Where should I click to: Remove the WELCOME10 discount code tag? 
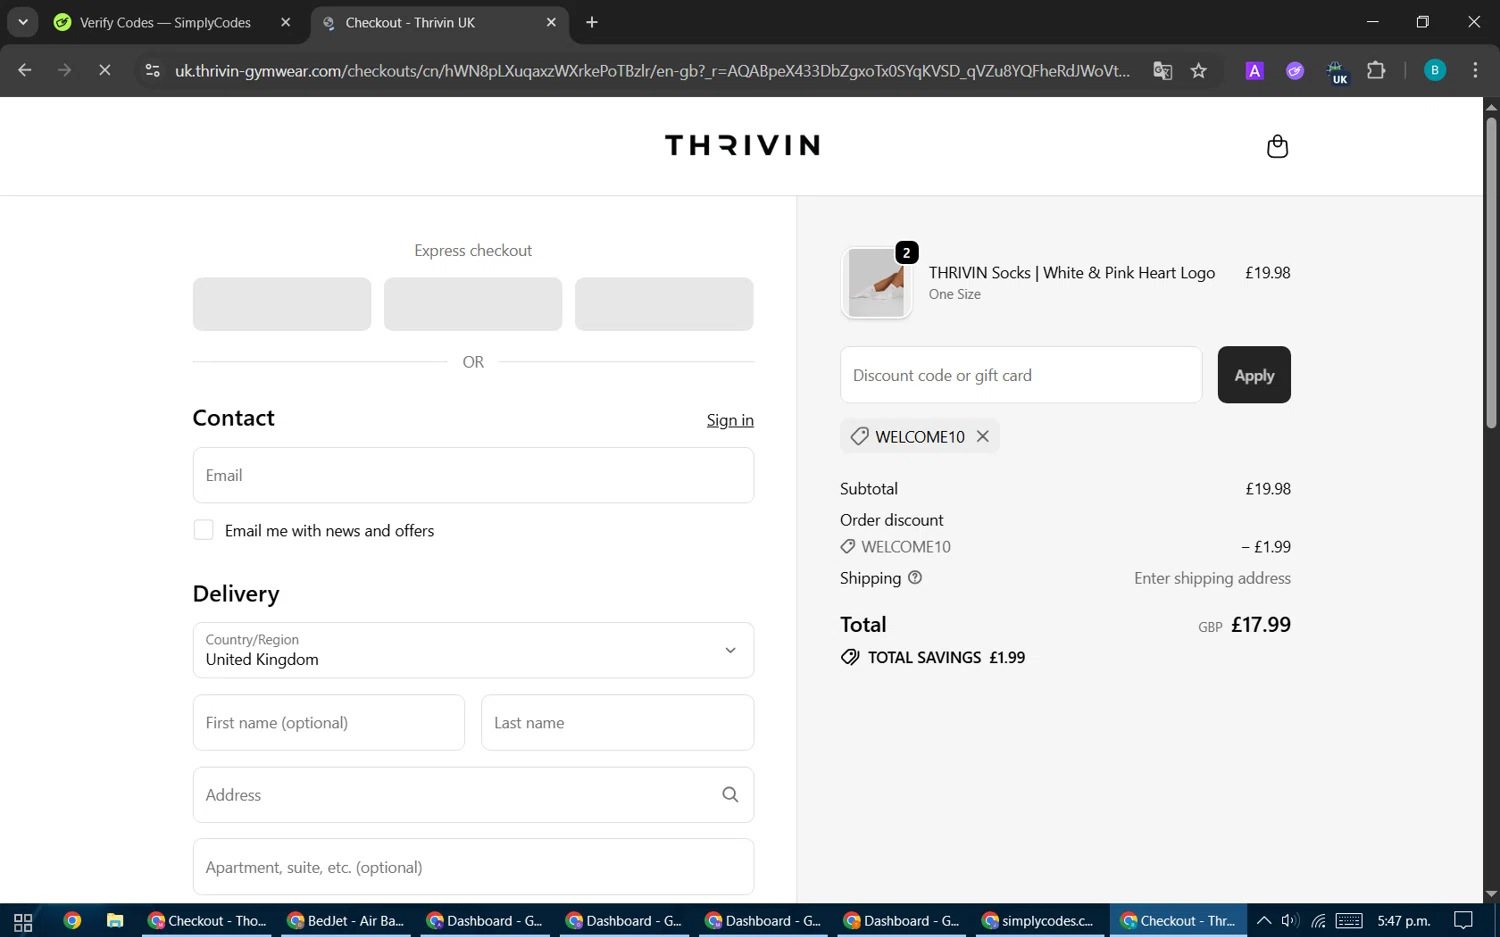coord(983,436)
